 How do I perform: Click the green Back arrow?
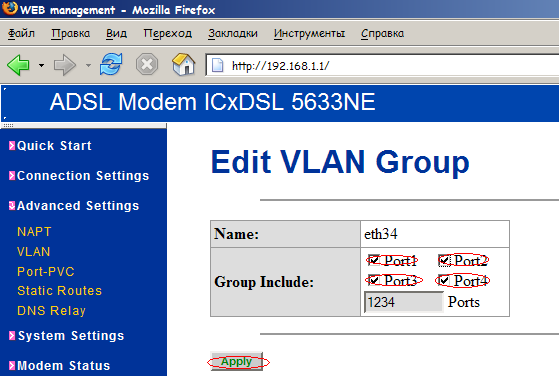(18, 65)
